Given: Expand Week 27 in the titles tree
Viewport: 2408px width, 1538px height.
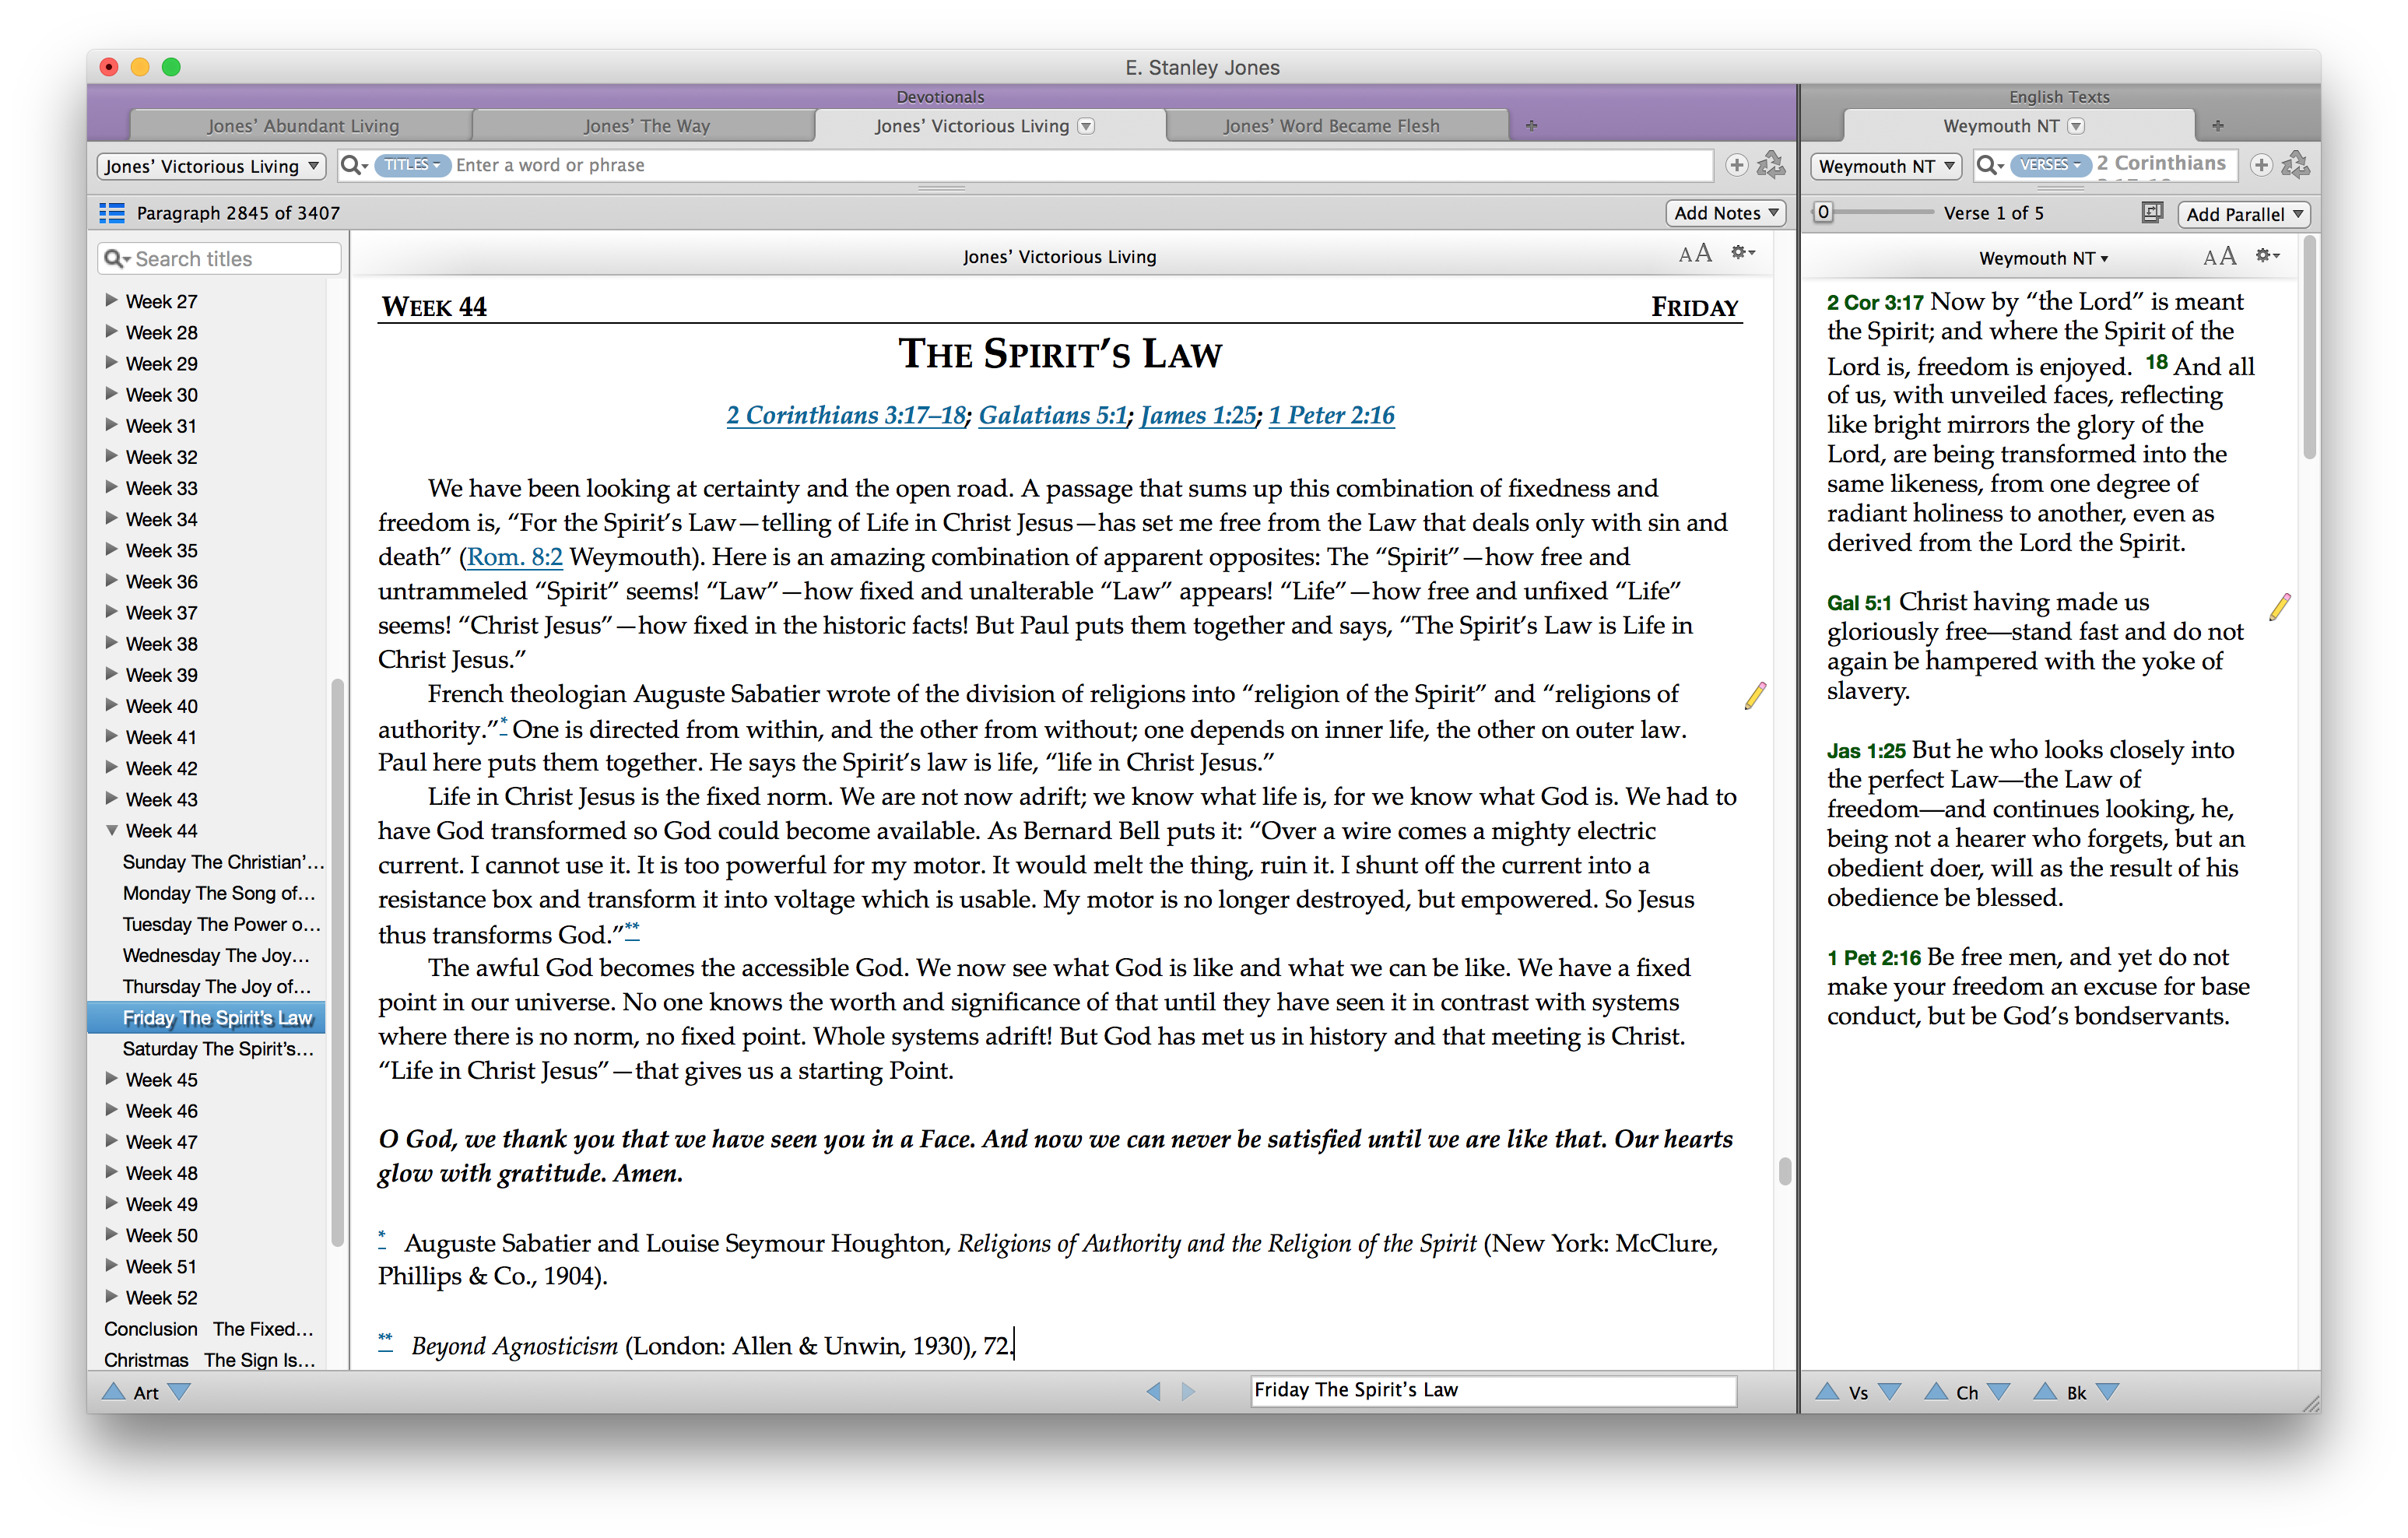Looking at the screenshot, I should (x=112, y=300).
